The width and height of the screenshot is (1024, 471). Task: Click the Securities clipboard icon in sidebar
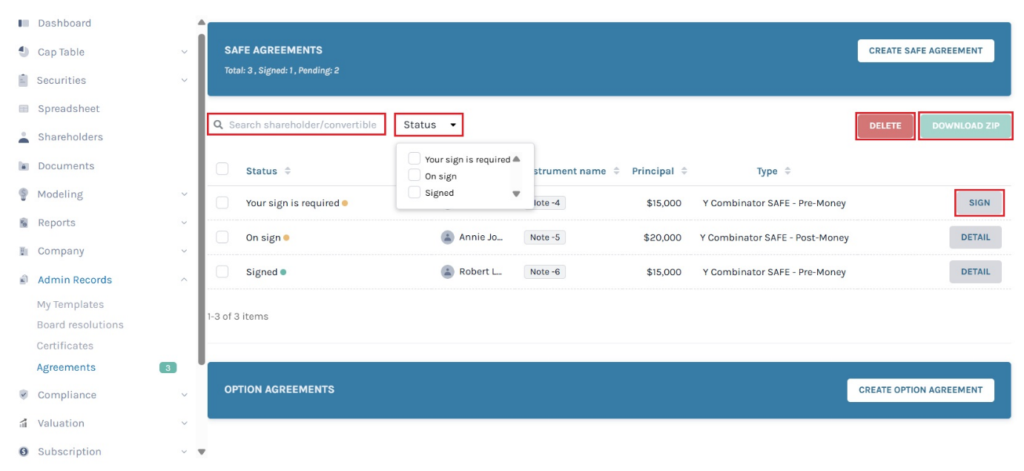point(23,80)
